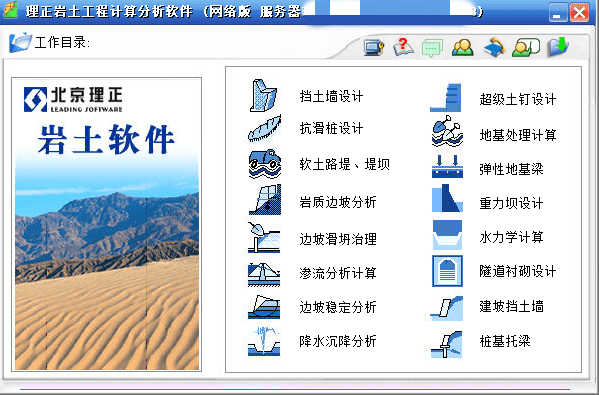Open the 挡土墙设计 retaining wall icon

coord(264,96)
